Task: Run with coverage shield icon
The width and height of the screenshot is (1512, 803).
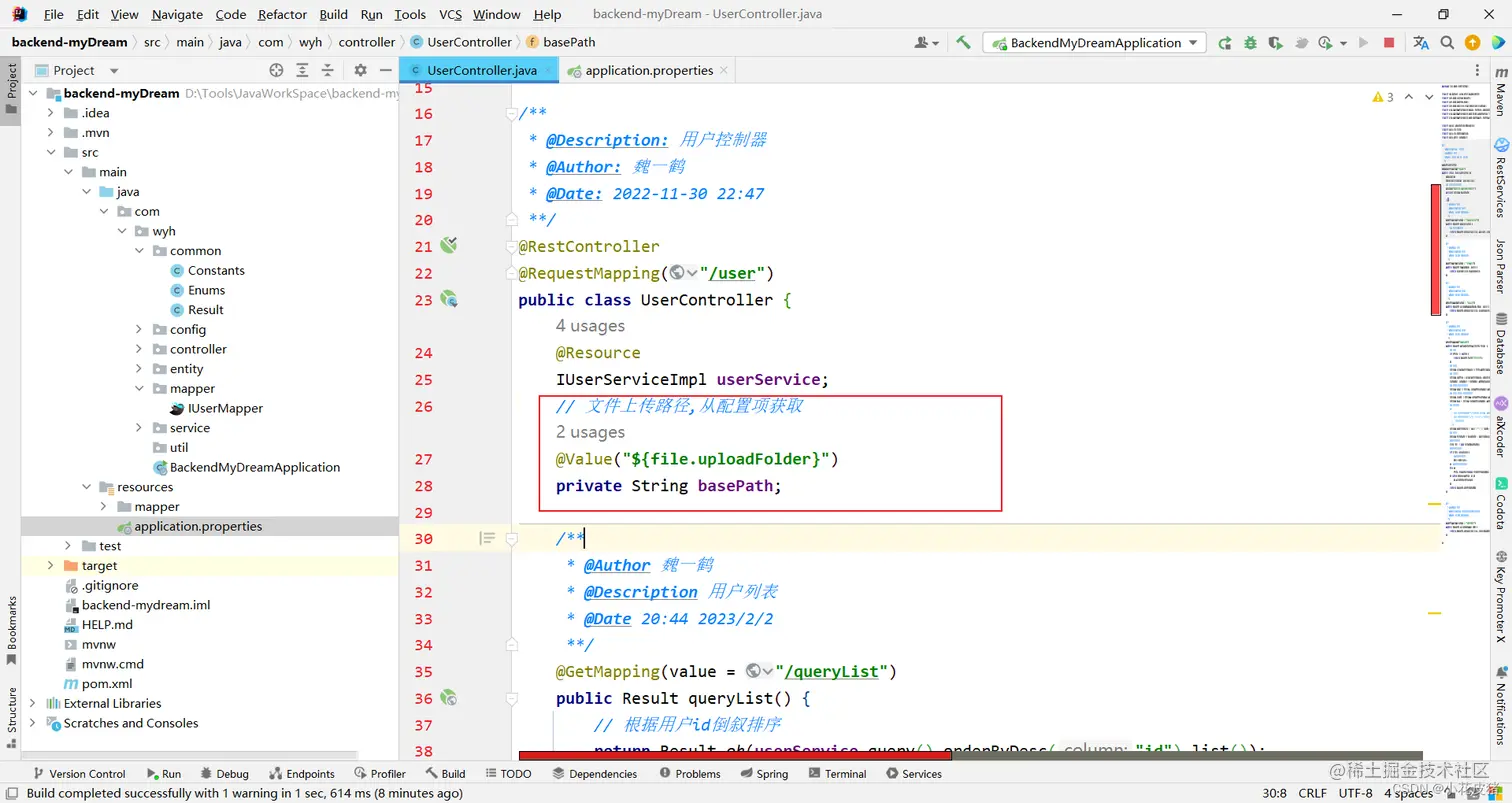Action: tap(1275, 42)
